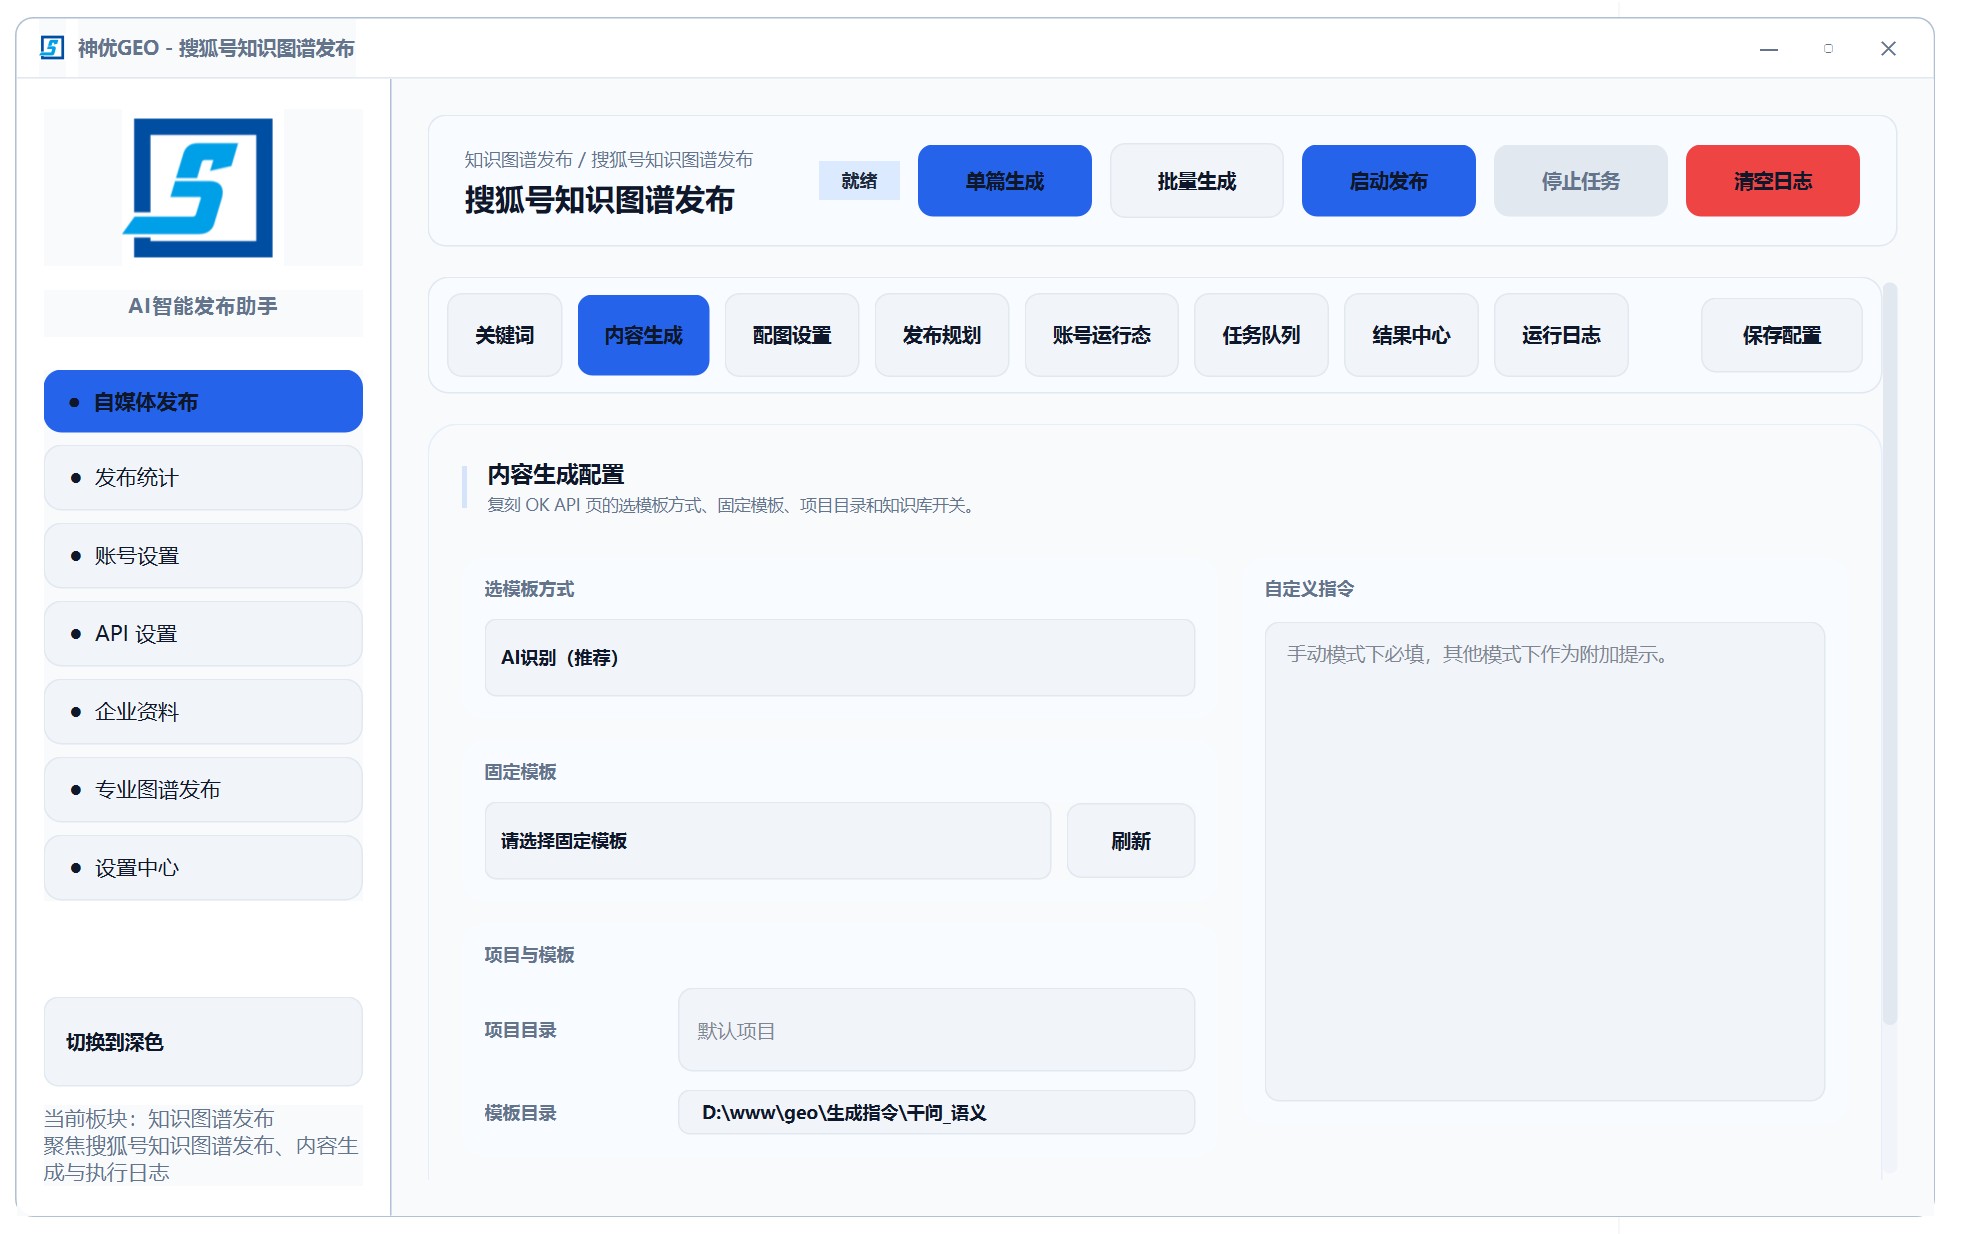1971x1234 pixels.
Task: Click the AI智能发布助手 label
Action: tap(203, 306)
